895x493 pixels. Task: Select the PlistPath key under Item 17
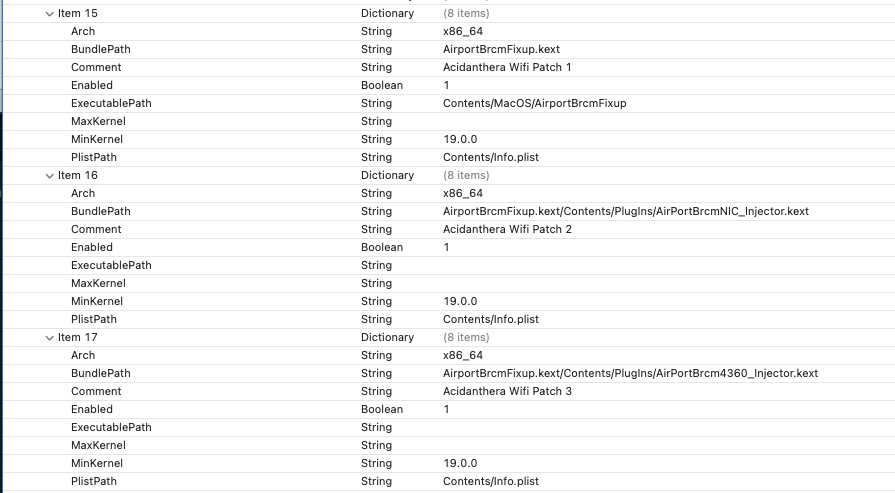coord(93,482)
